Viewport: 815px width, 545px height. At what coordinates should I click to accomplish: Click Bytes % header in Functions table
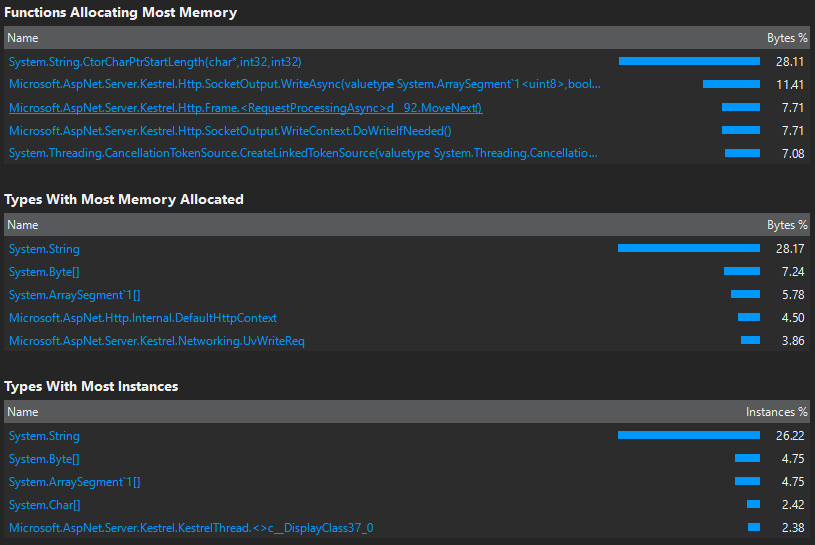[x=787, y=38]
